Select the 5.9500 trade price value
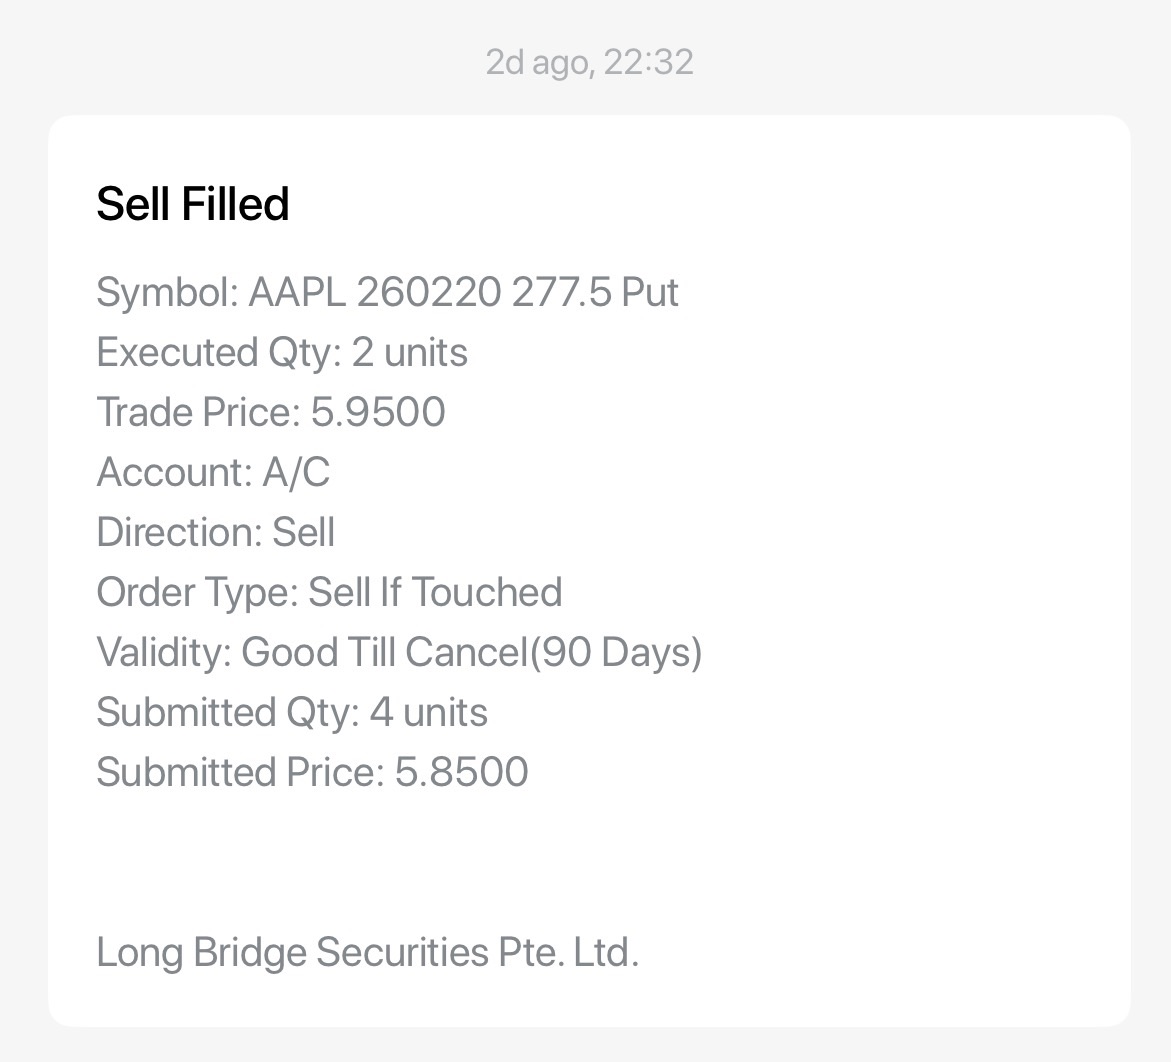Image resolution: width=1171 pixels, height=1062 pixels. [x=378, y=412]
